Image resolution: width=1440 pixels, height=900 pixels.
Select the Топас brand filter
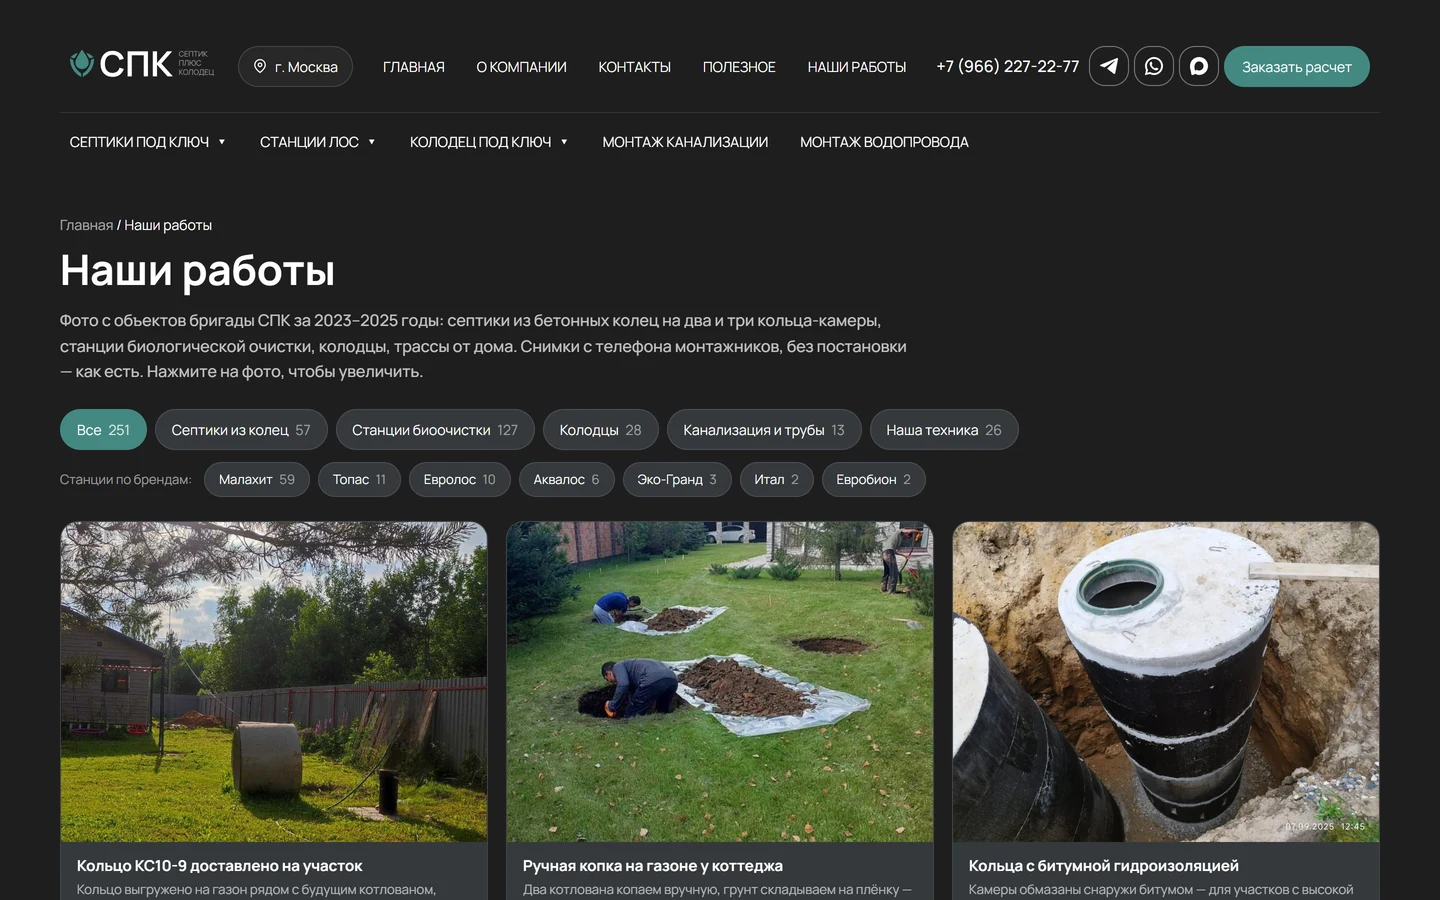click(x=359, y=480)
